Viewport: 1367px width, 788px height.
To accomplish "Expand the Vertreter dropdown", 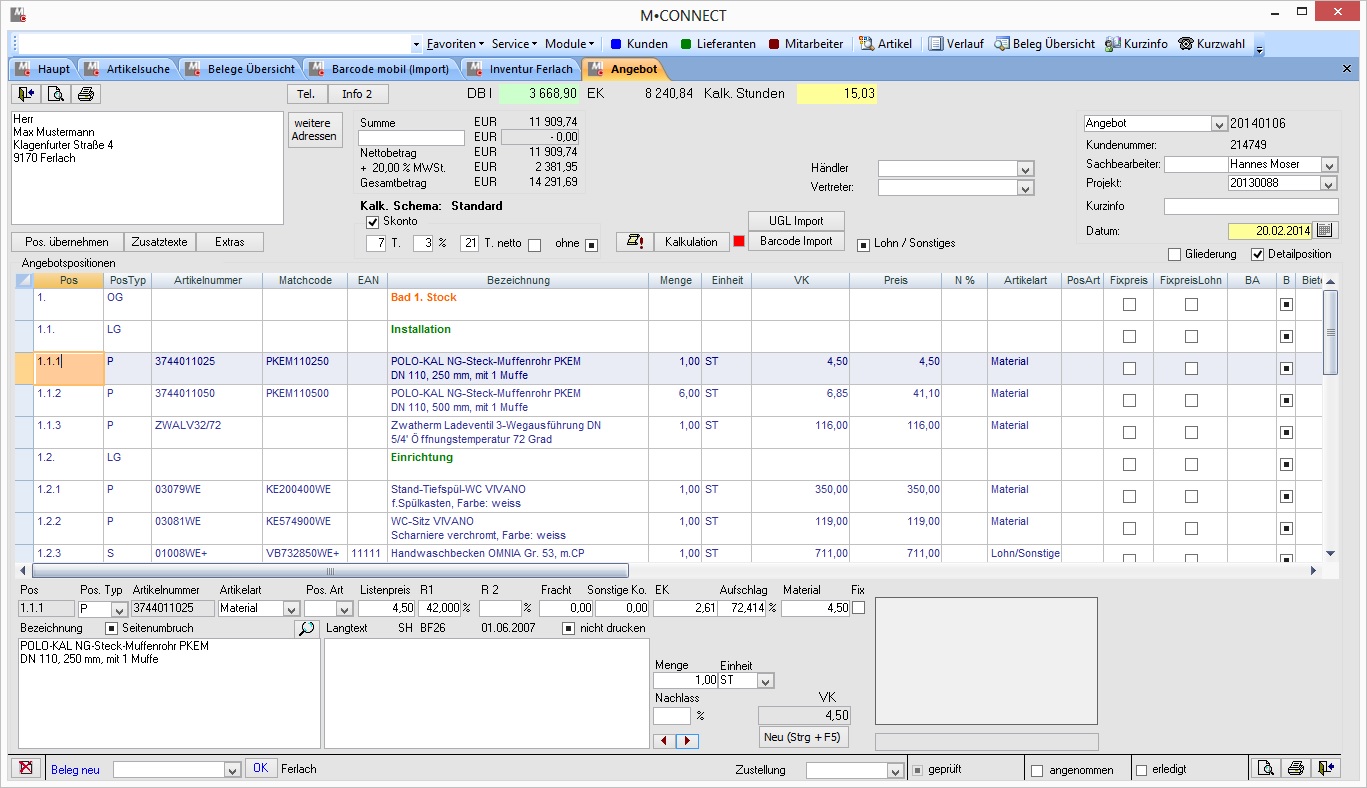I will pos(1025,188).
